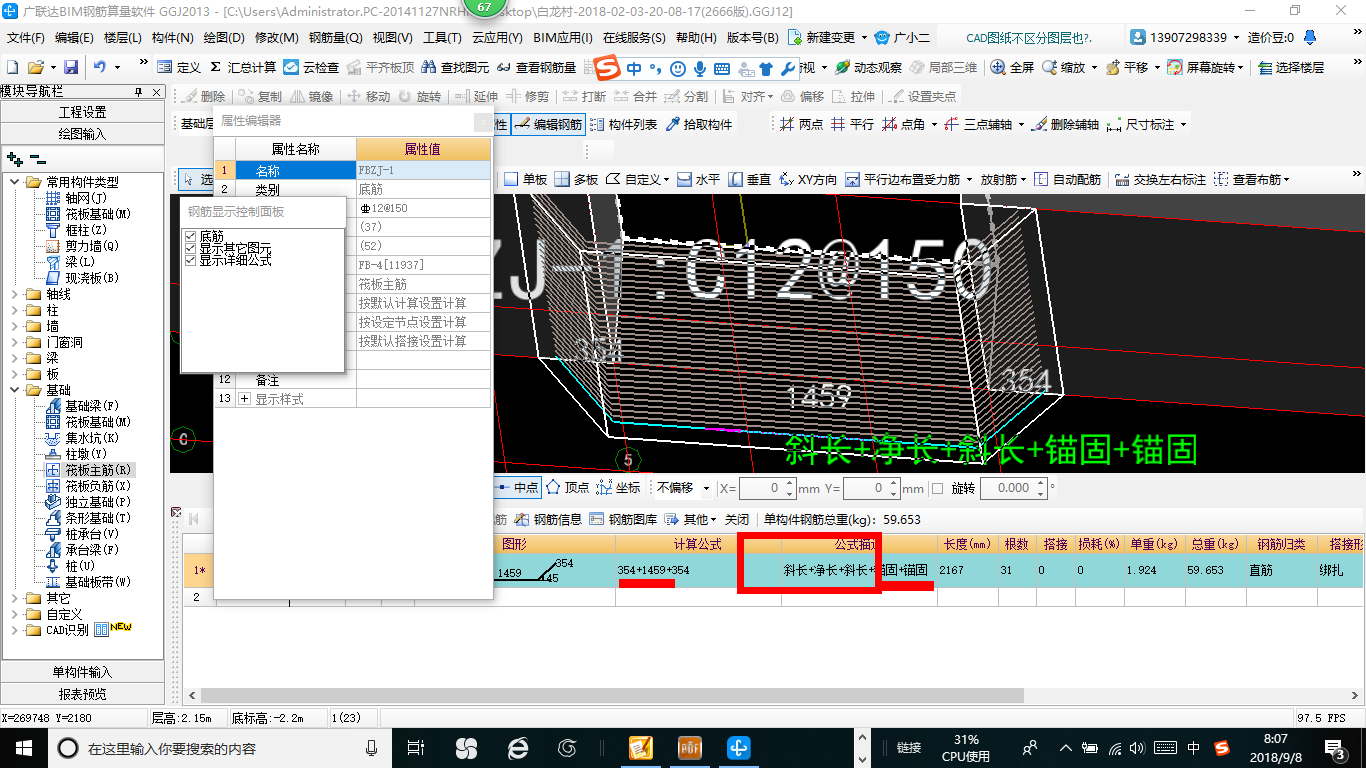Click 交换左右标注 swap annotations

point(1160,179)
